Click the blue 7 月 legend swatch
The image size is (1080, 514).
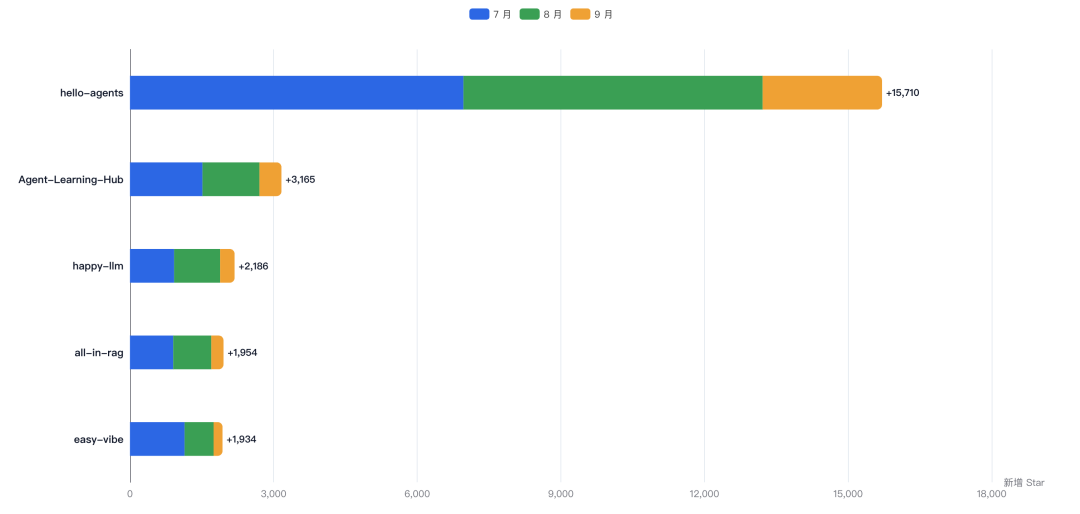click(x=479, y=14)
